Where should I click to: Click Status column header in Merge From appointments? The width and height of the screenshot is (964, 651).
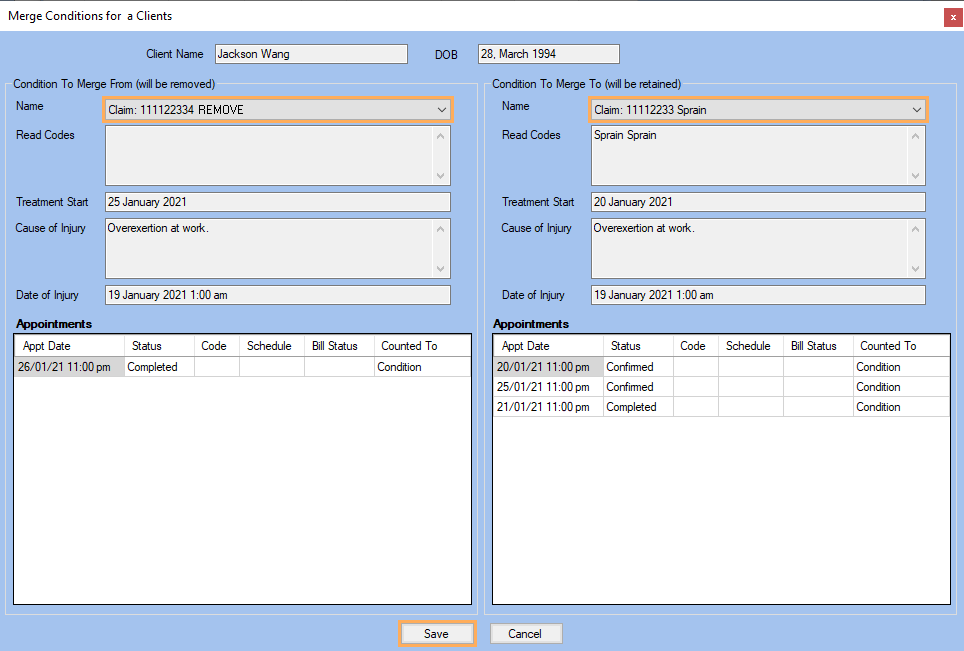[x=146, y=346]
